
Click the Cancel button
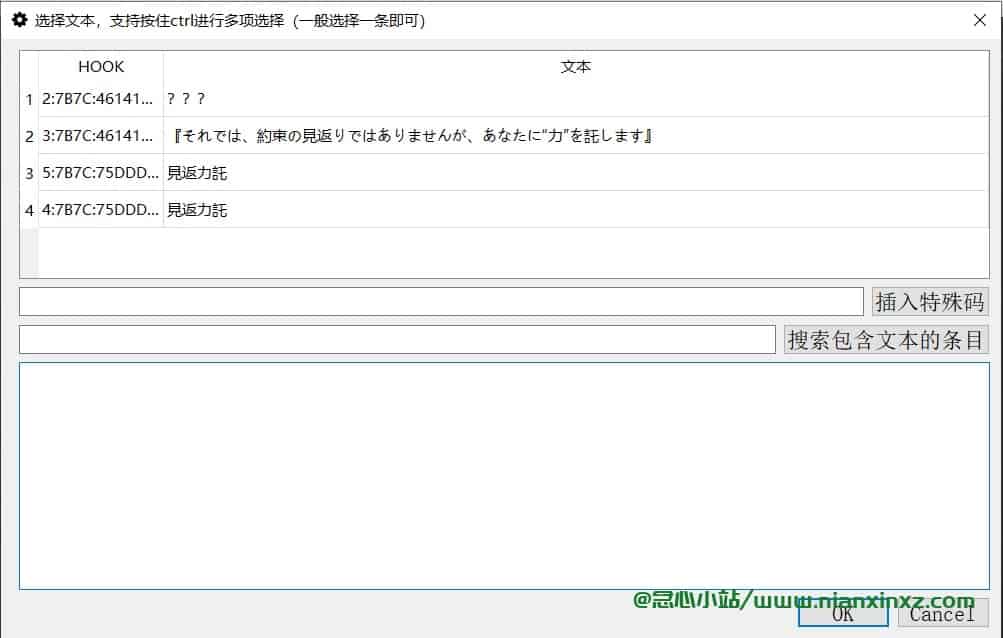click(943, 614)
